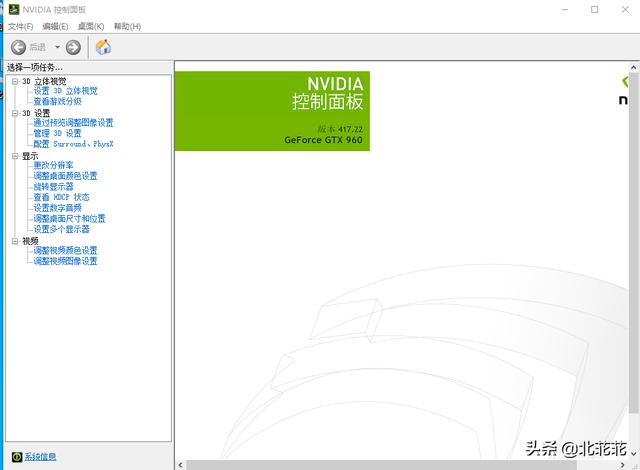The image size is (640, 470).
Task: Collapse the 3D 设置 tree node
Action: click(x=15, y=113)
